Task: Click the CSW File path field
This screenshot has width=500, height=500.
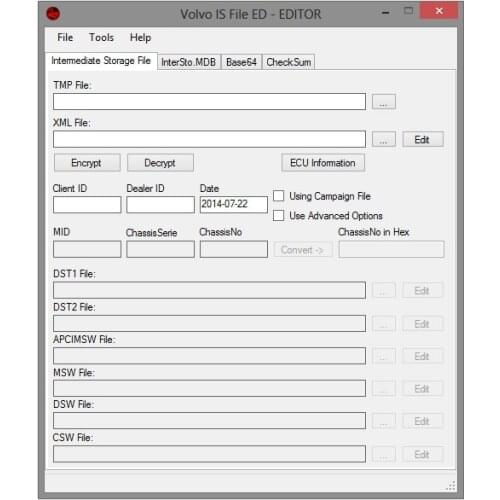Action: pyautogui.click(x=209, y=454)
